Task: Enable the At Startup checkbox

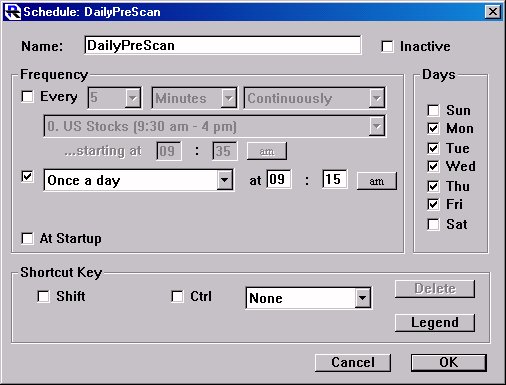Action: tap(27, 238)
